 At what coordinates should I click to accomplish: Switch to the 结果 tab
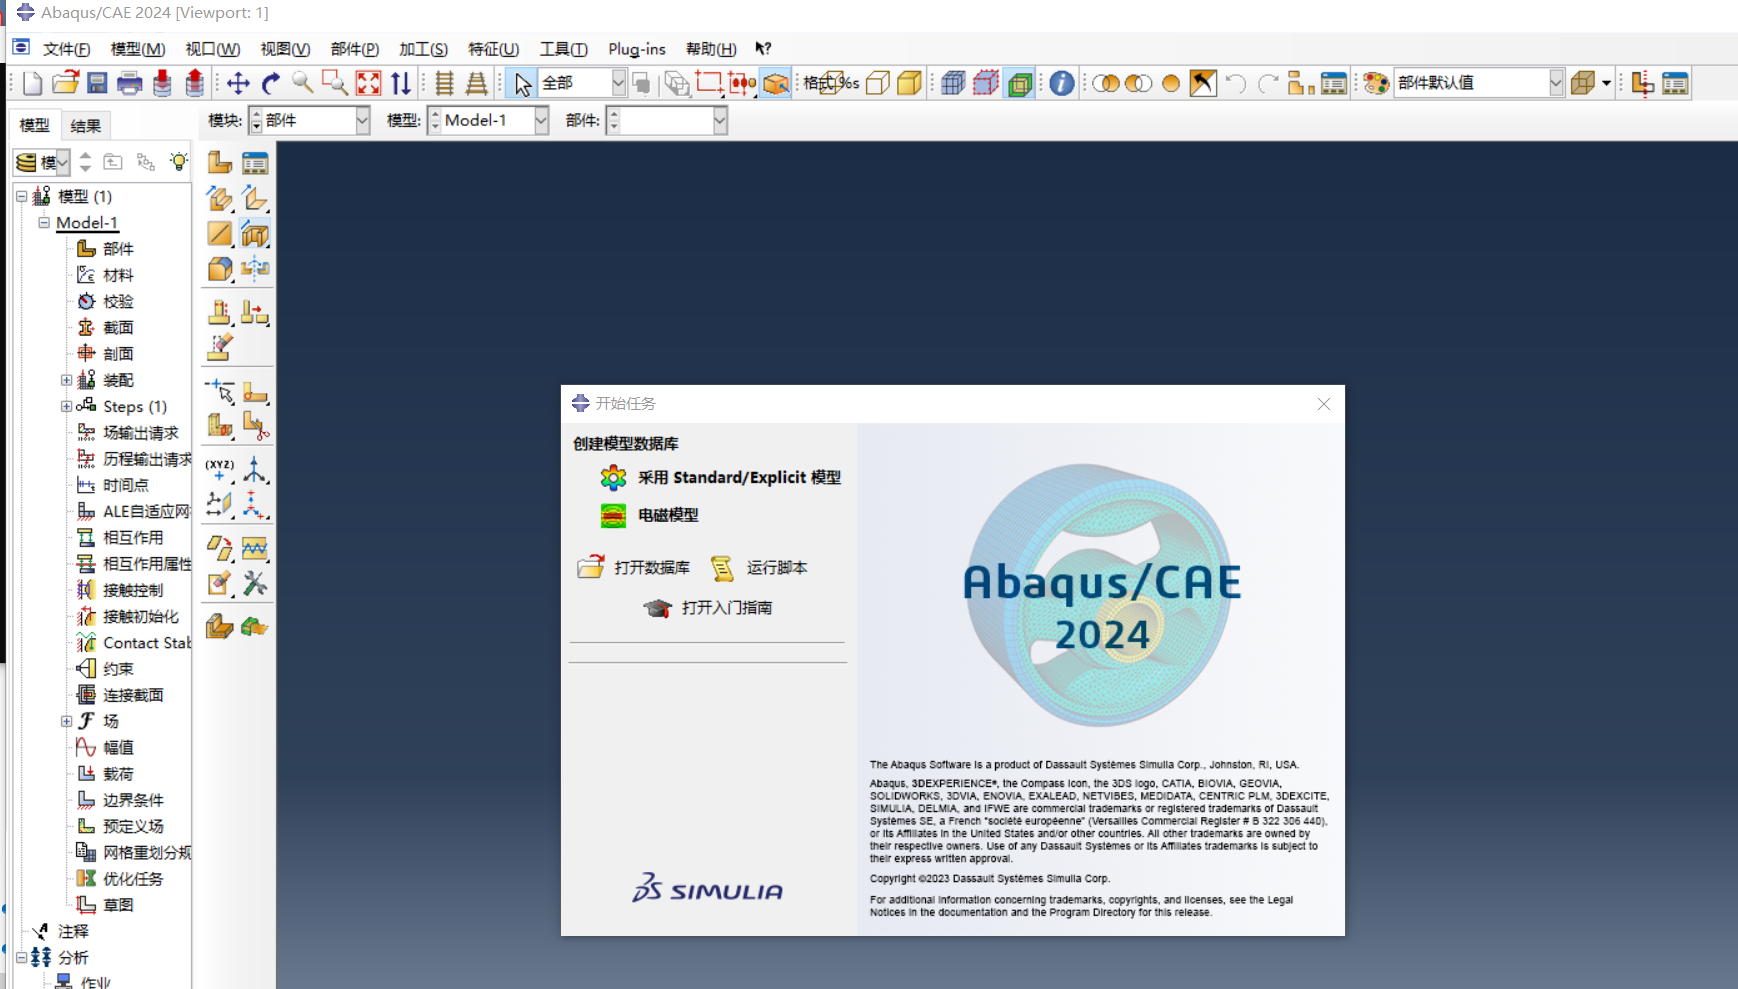86,125
